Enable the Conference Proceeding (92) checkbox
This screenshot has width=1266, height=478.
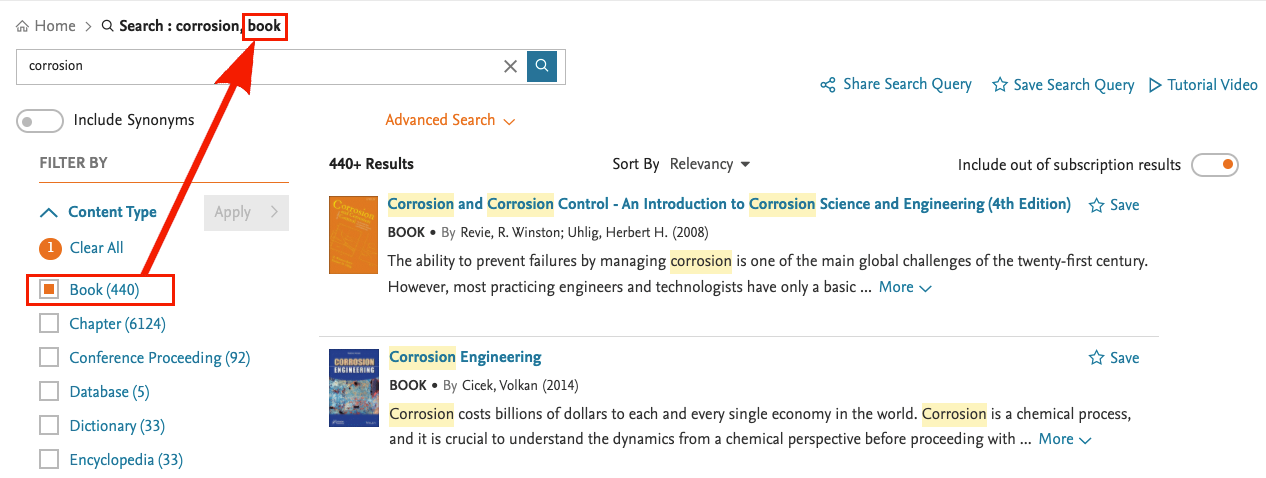(49, 358)
